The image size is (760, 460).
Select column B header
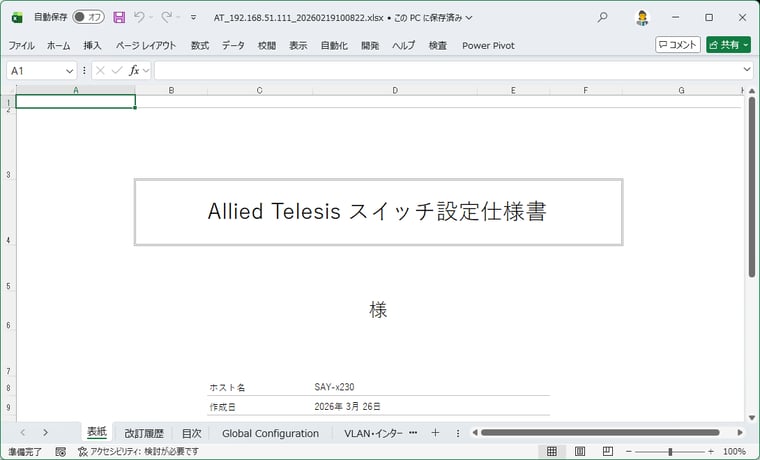coord(171,90)
